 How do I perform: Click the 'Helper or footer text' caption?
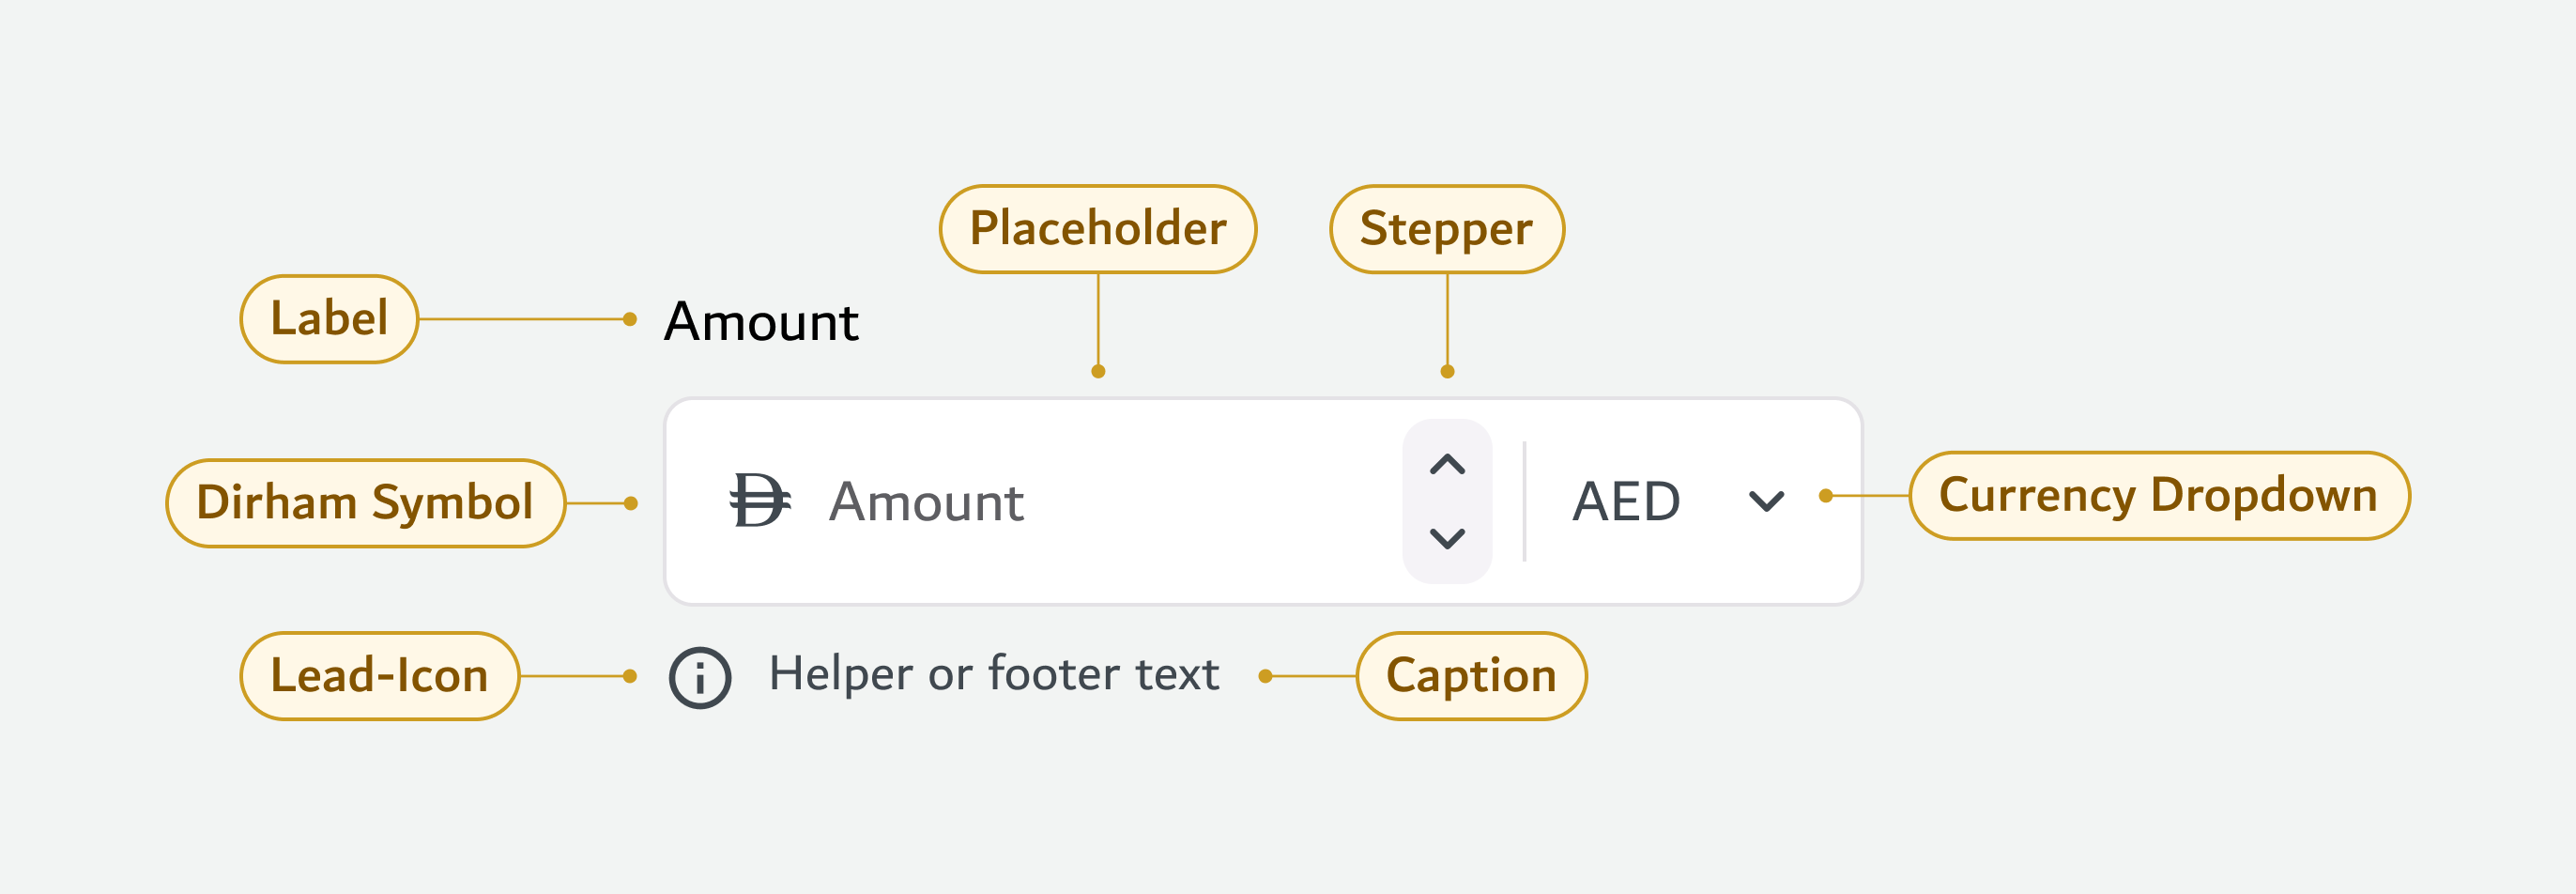[x=993, y=674]
